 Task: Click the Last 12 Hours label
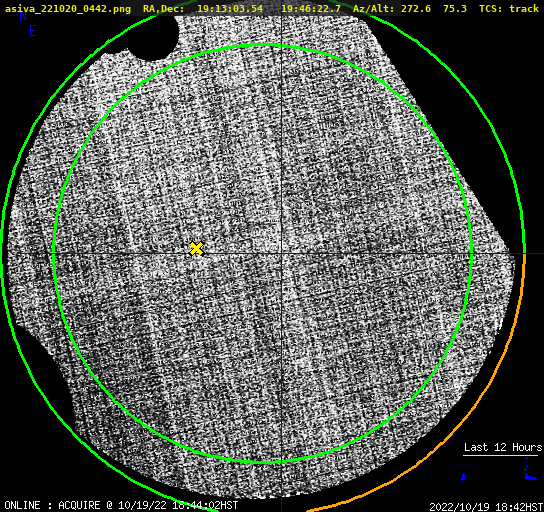[503, 447]
